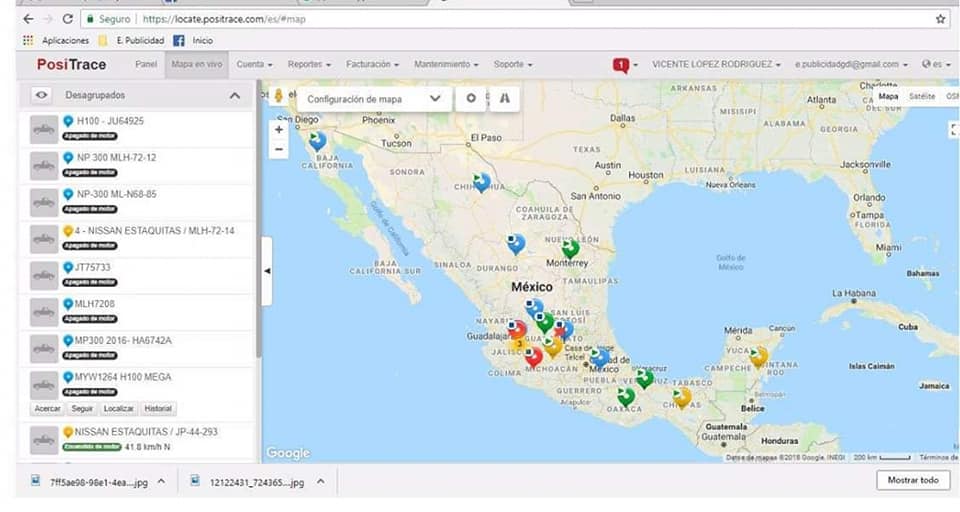Open the red notification badge
Image resolution: width=960 pixels, height=512 pixels.
tap(621, 65)
